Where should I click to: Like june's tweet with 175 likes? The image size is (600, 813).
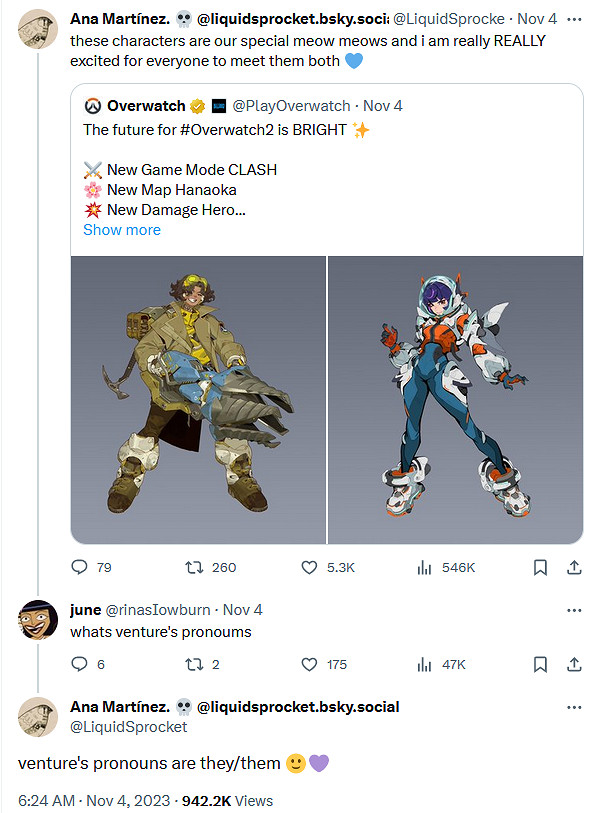(310, 664)
